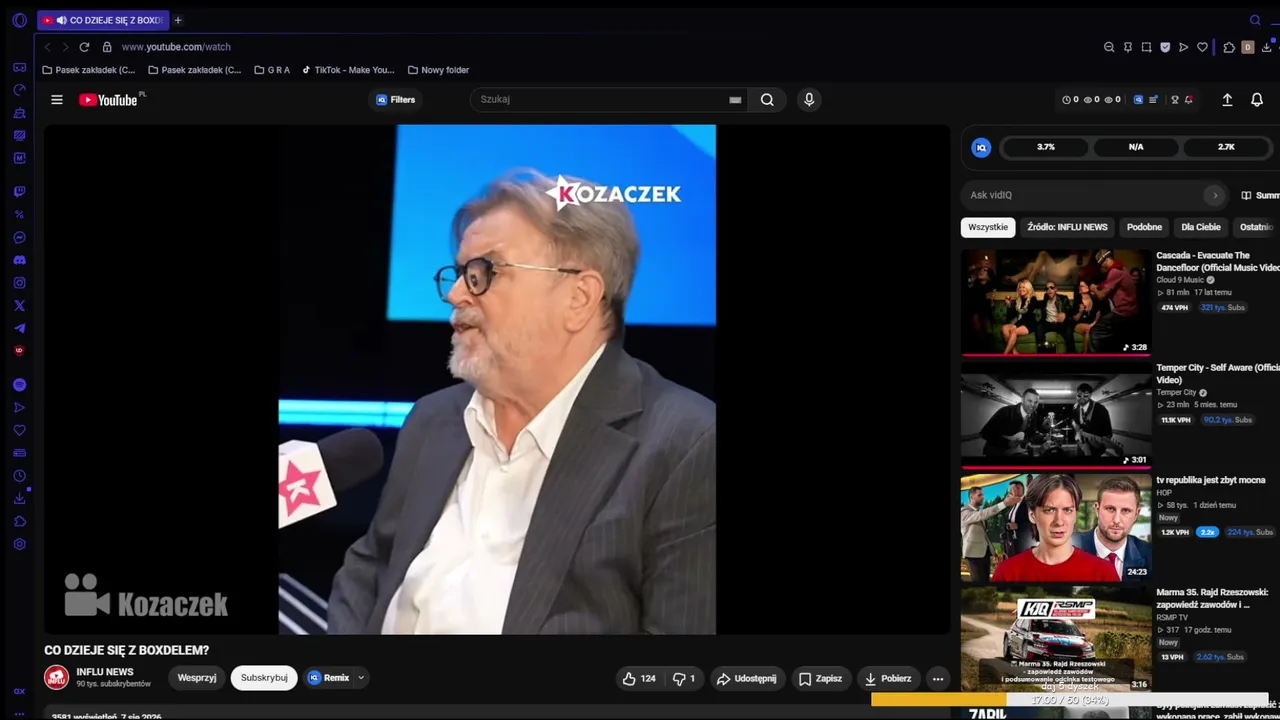Image resolution: width=1280 pixels, height=720 pixels.
Task: Open Cascada Evacuate The Dancefloor thumbnail
Action: pyautogui.click(x=1056, y=302)
